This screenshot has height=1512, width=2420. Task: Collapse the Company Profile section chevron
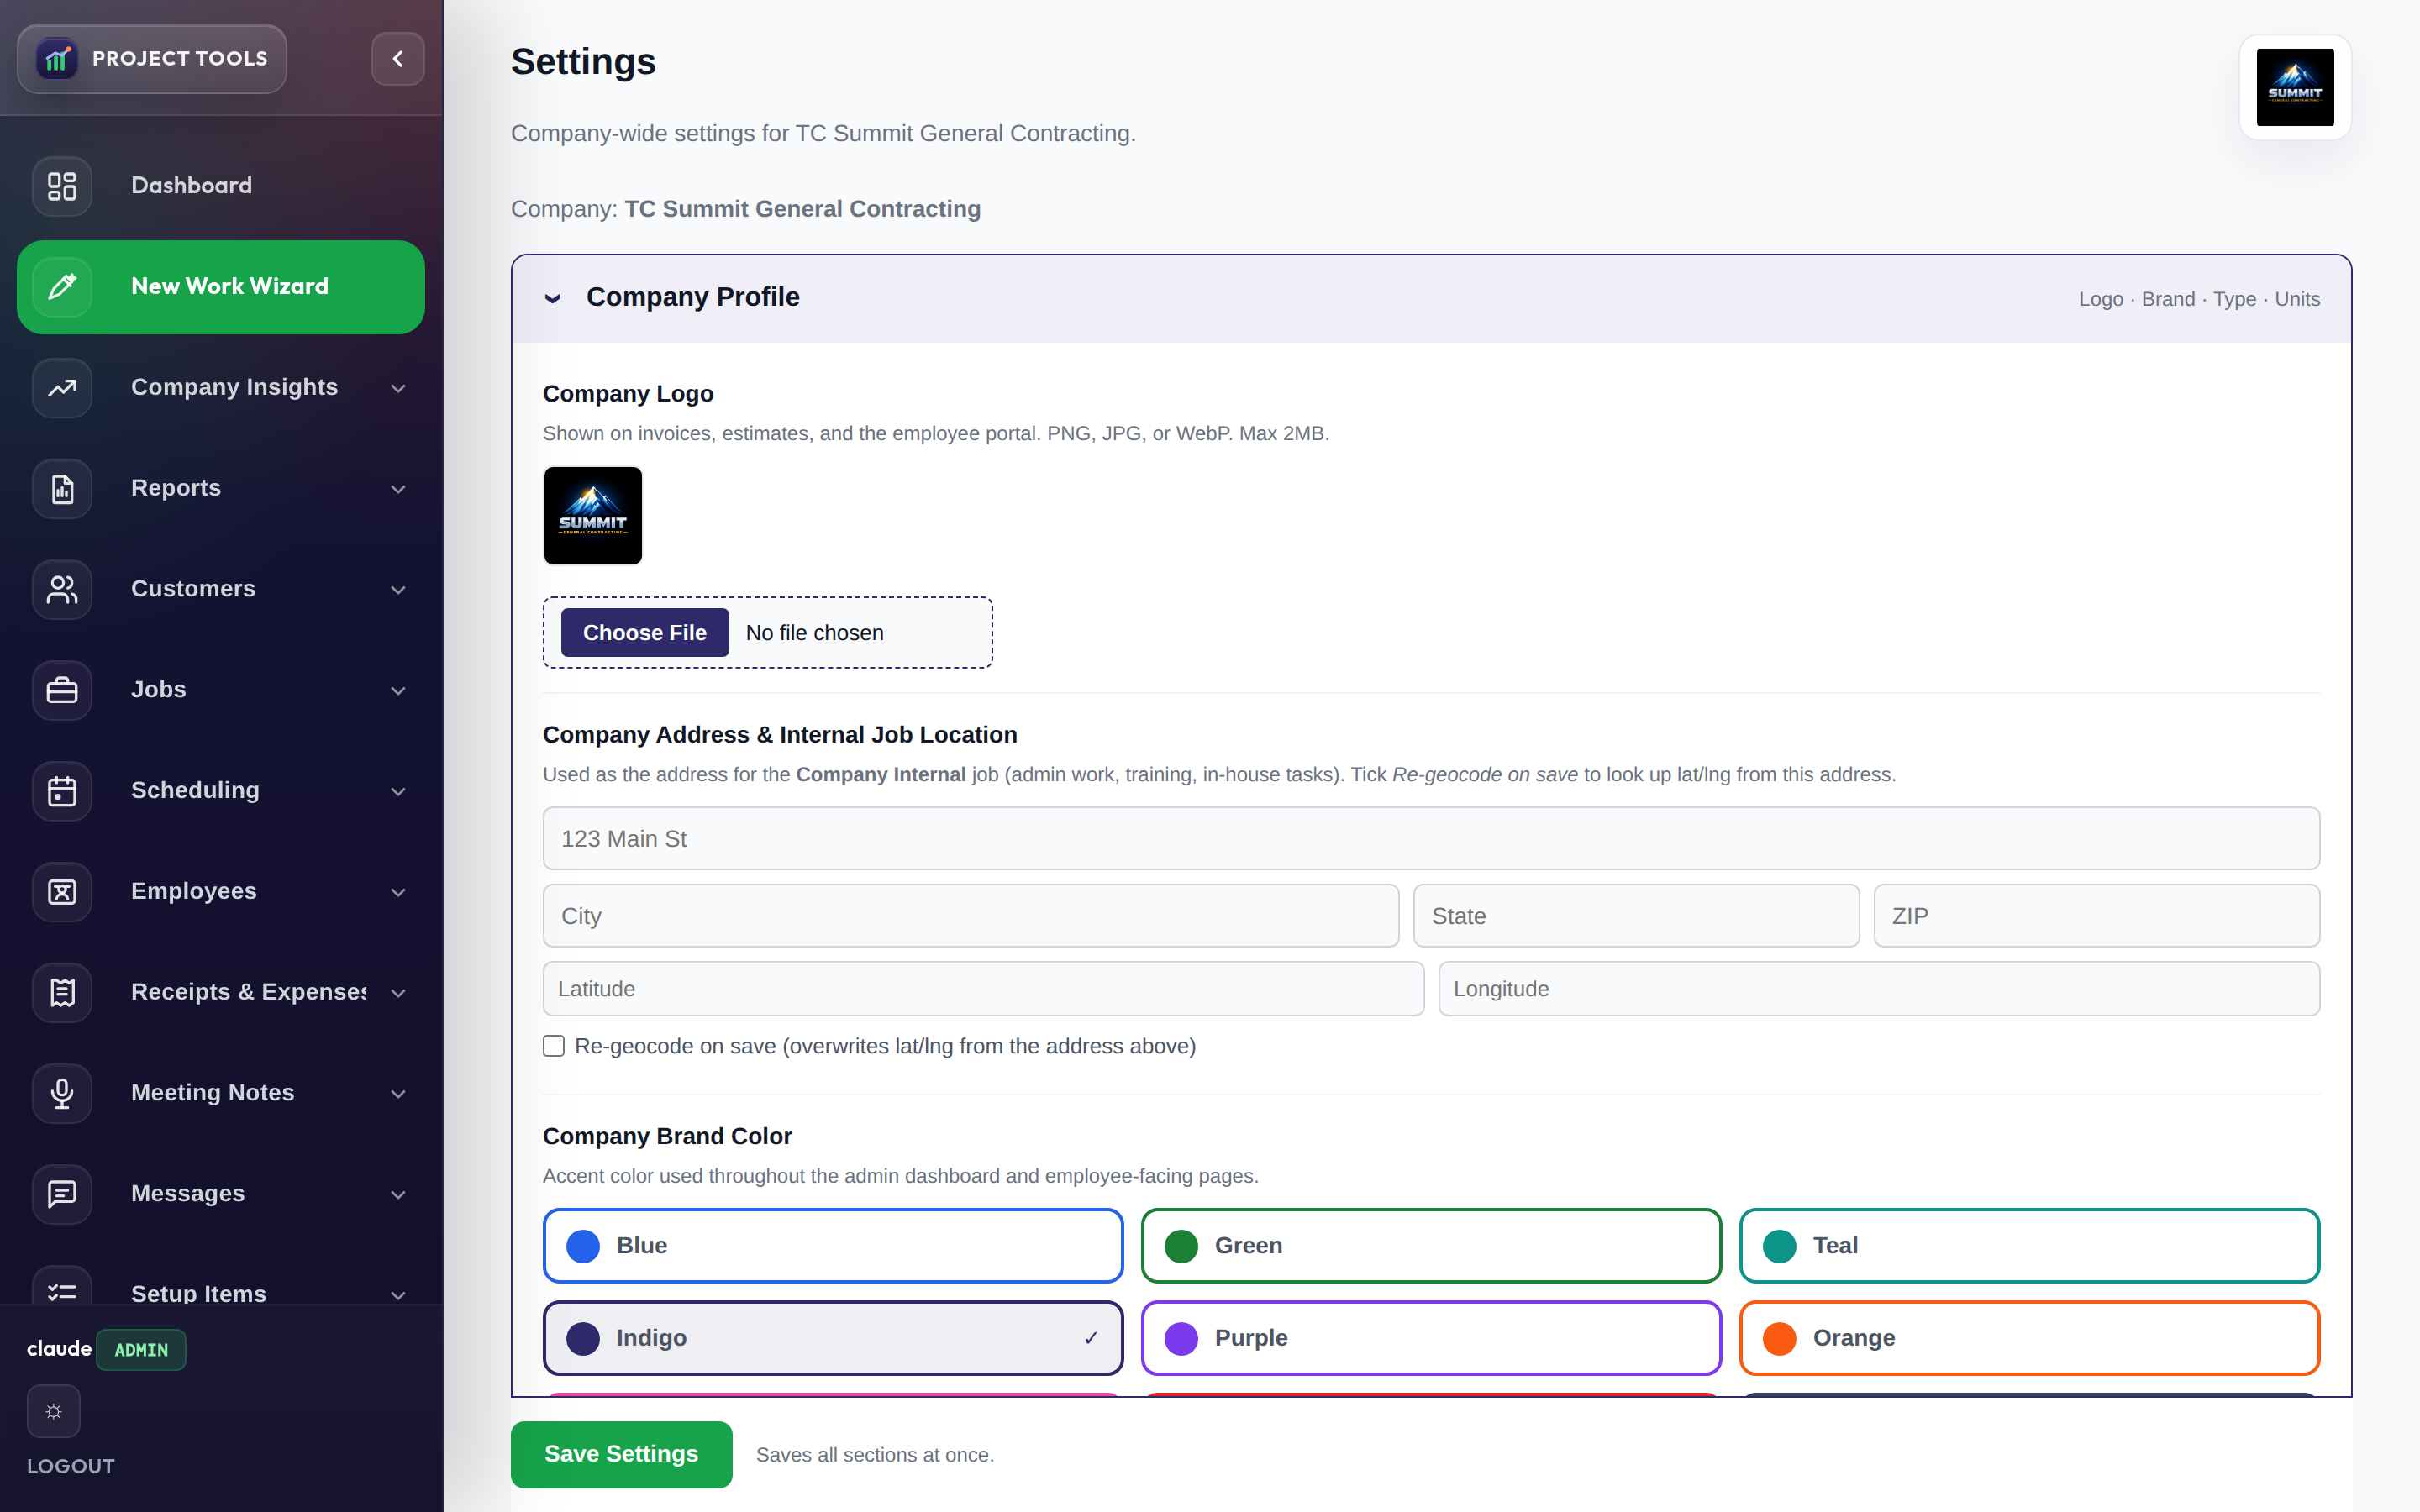coord(553,298)
